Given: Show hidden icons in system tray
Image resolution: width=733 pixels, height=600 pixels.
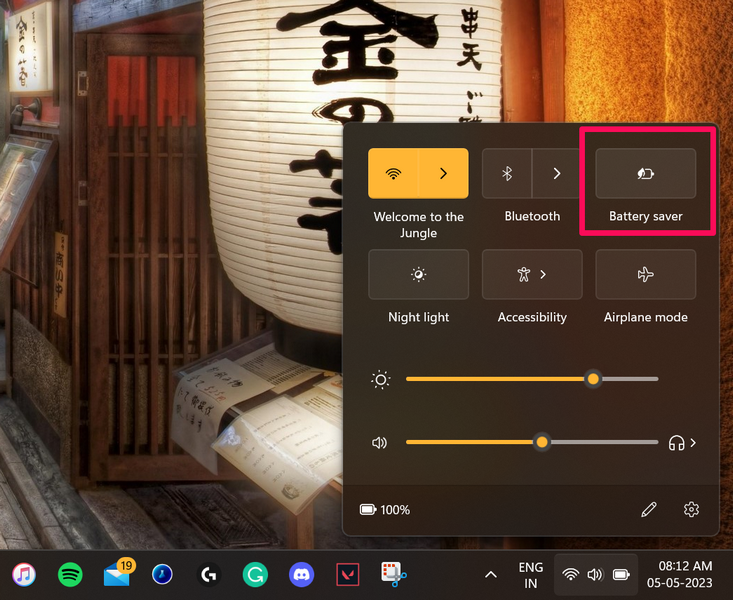Looking at the screenshot, I should pos(490,574).
